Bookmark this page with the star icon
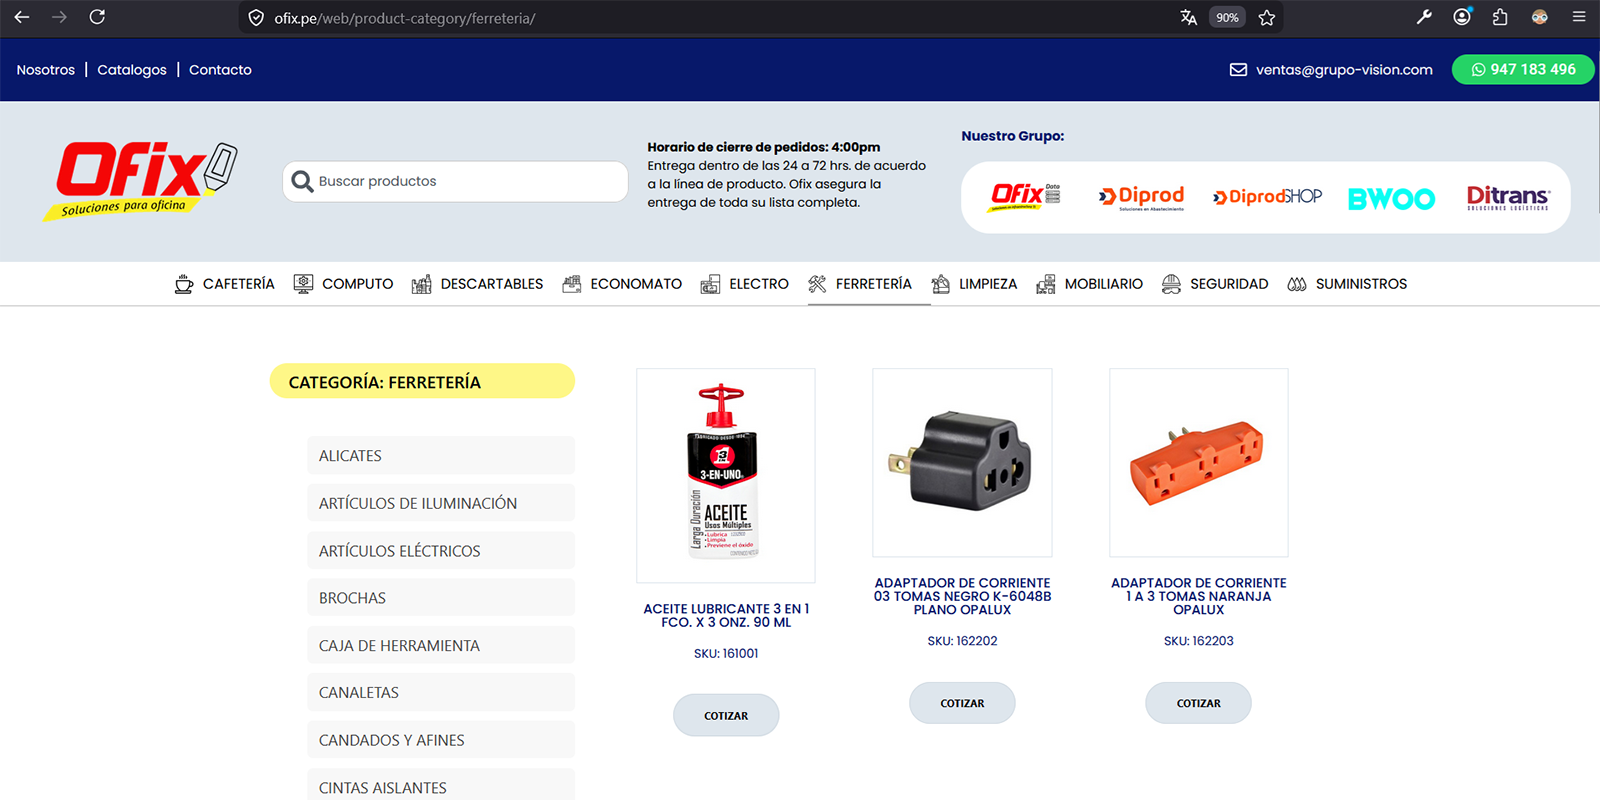Viewport: 1600px width, 800px height. (x=1267, y=18)
